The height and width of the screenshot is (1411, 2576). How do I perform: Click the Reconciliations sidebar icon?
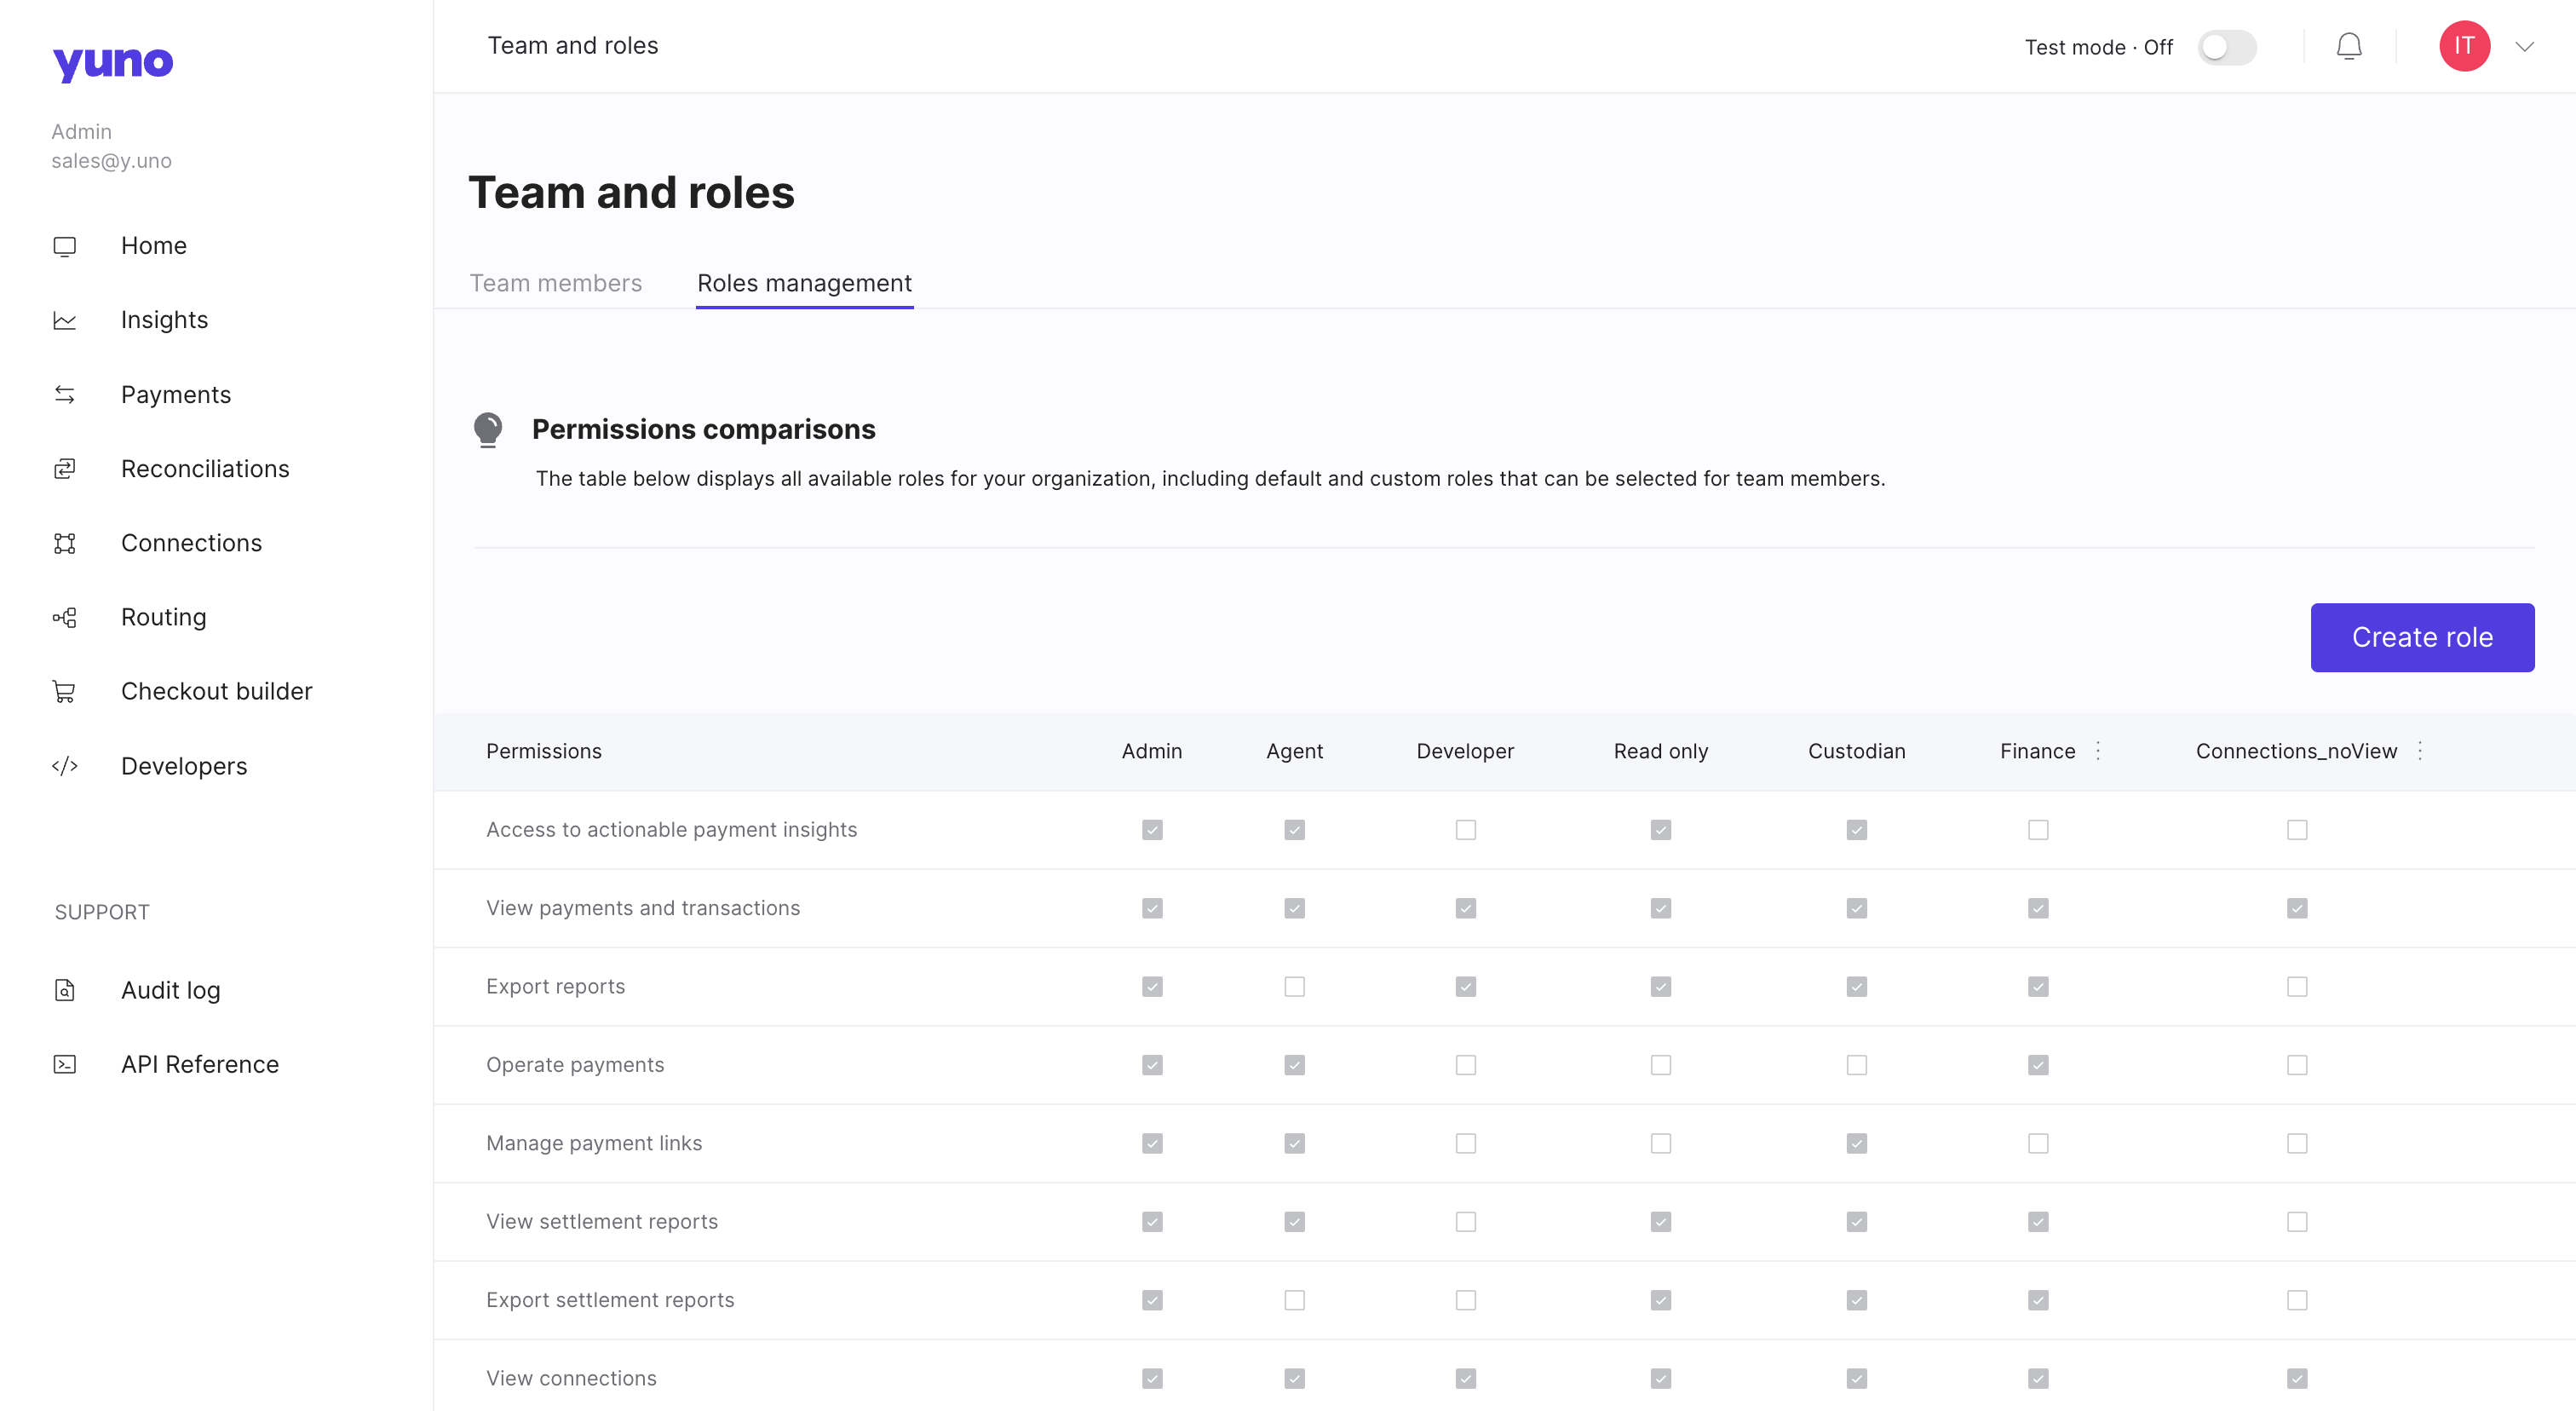[x=65, y=469]
